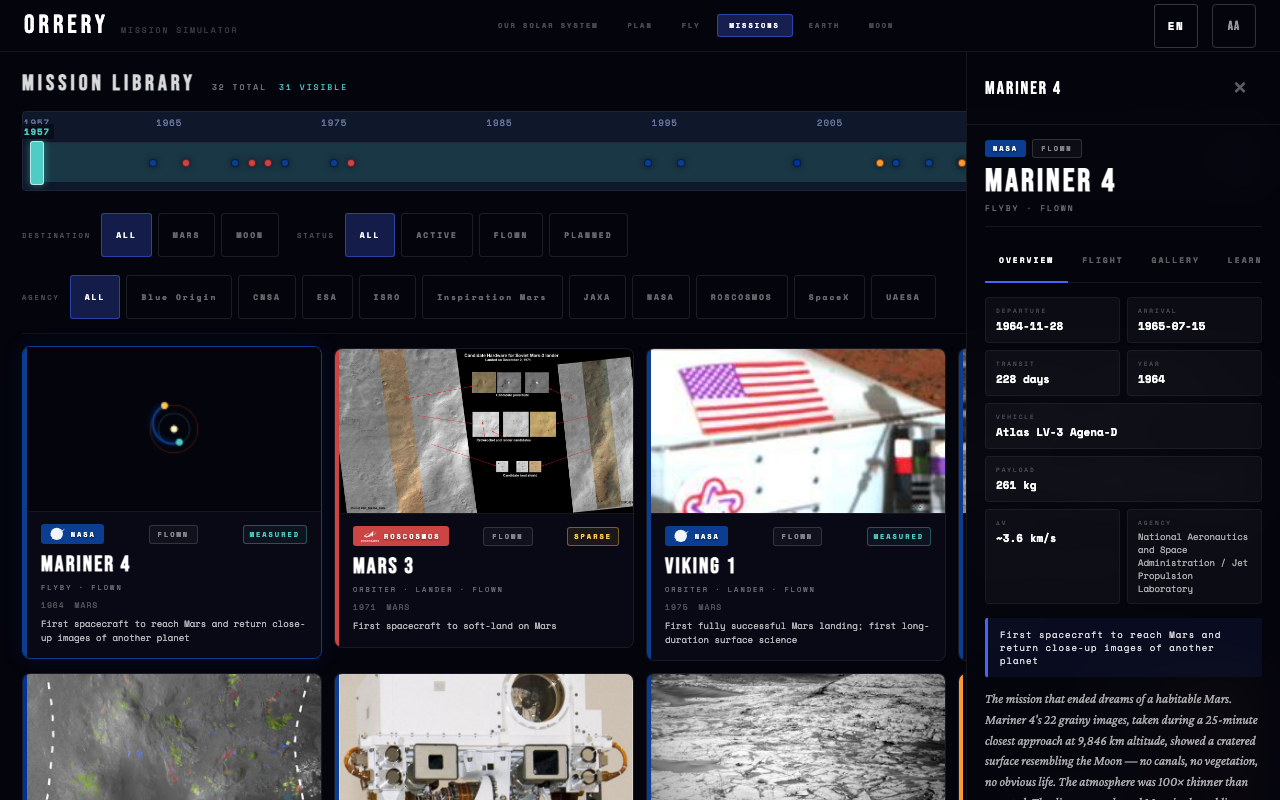This screenshot has width=1280, height=800.
Task: Grab the 1957 timeline slider handle
Action: click(37, 162)
